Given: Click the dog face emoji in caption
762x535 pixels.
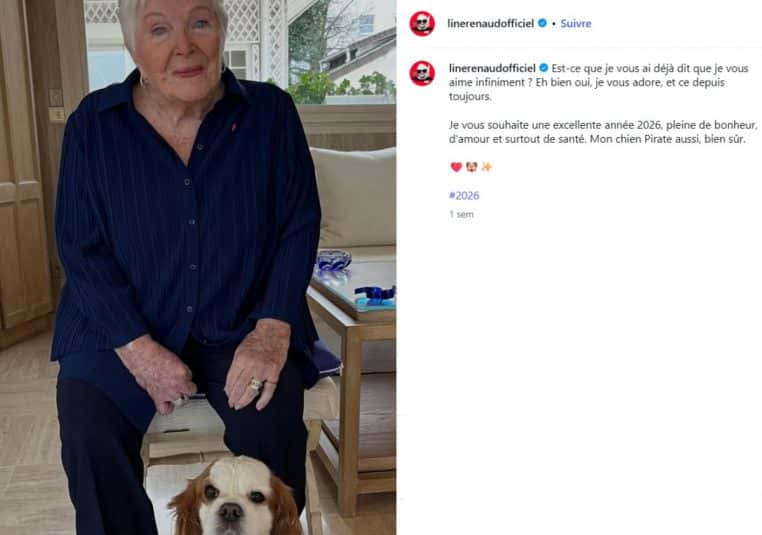Looking at the screenshot, I should 471,167.
